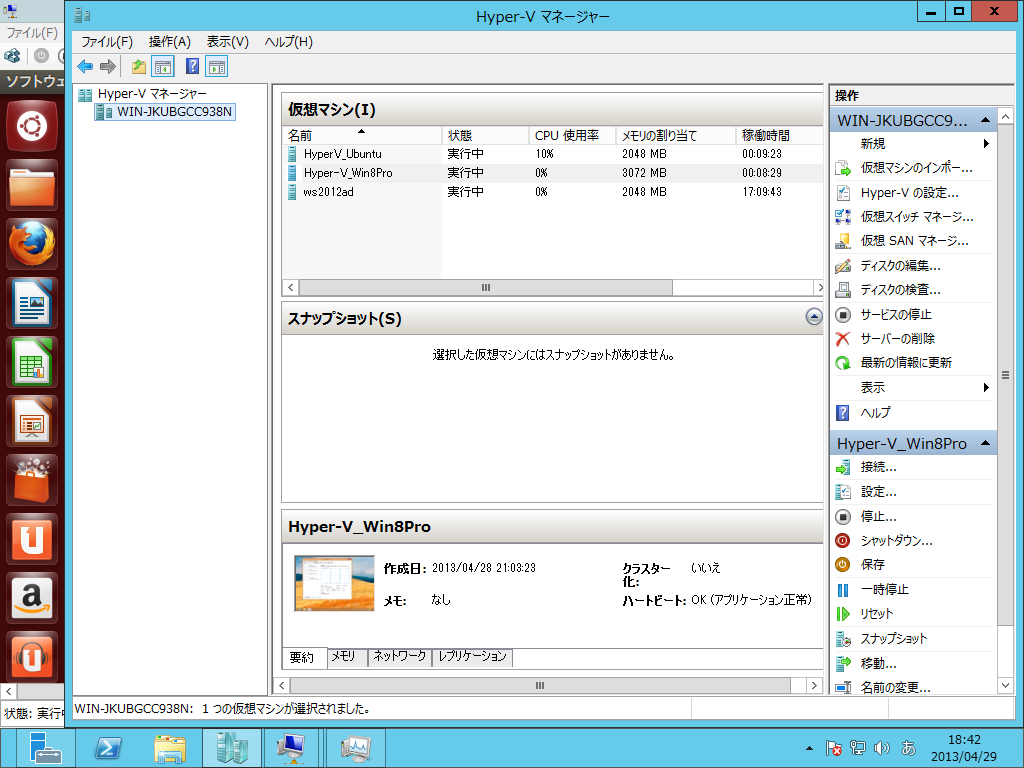Select the HyperV_Ubuntu virtual machine row
Viewport: 1024px width, 768px height.
coord(342,154)
